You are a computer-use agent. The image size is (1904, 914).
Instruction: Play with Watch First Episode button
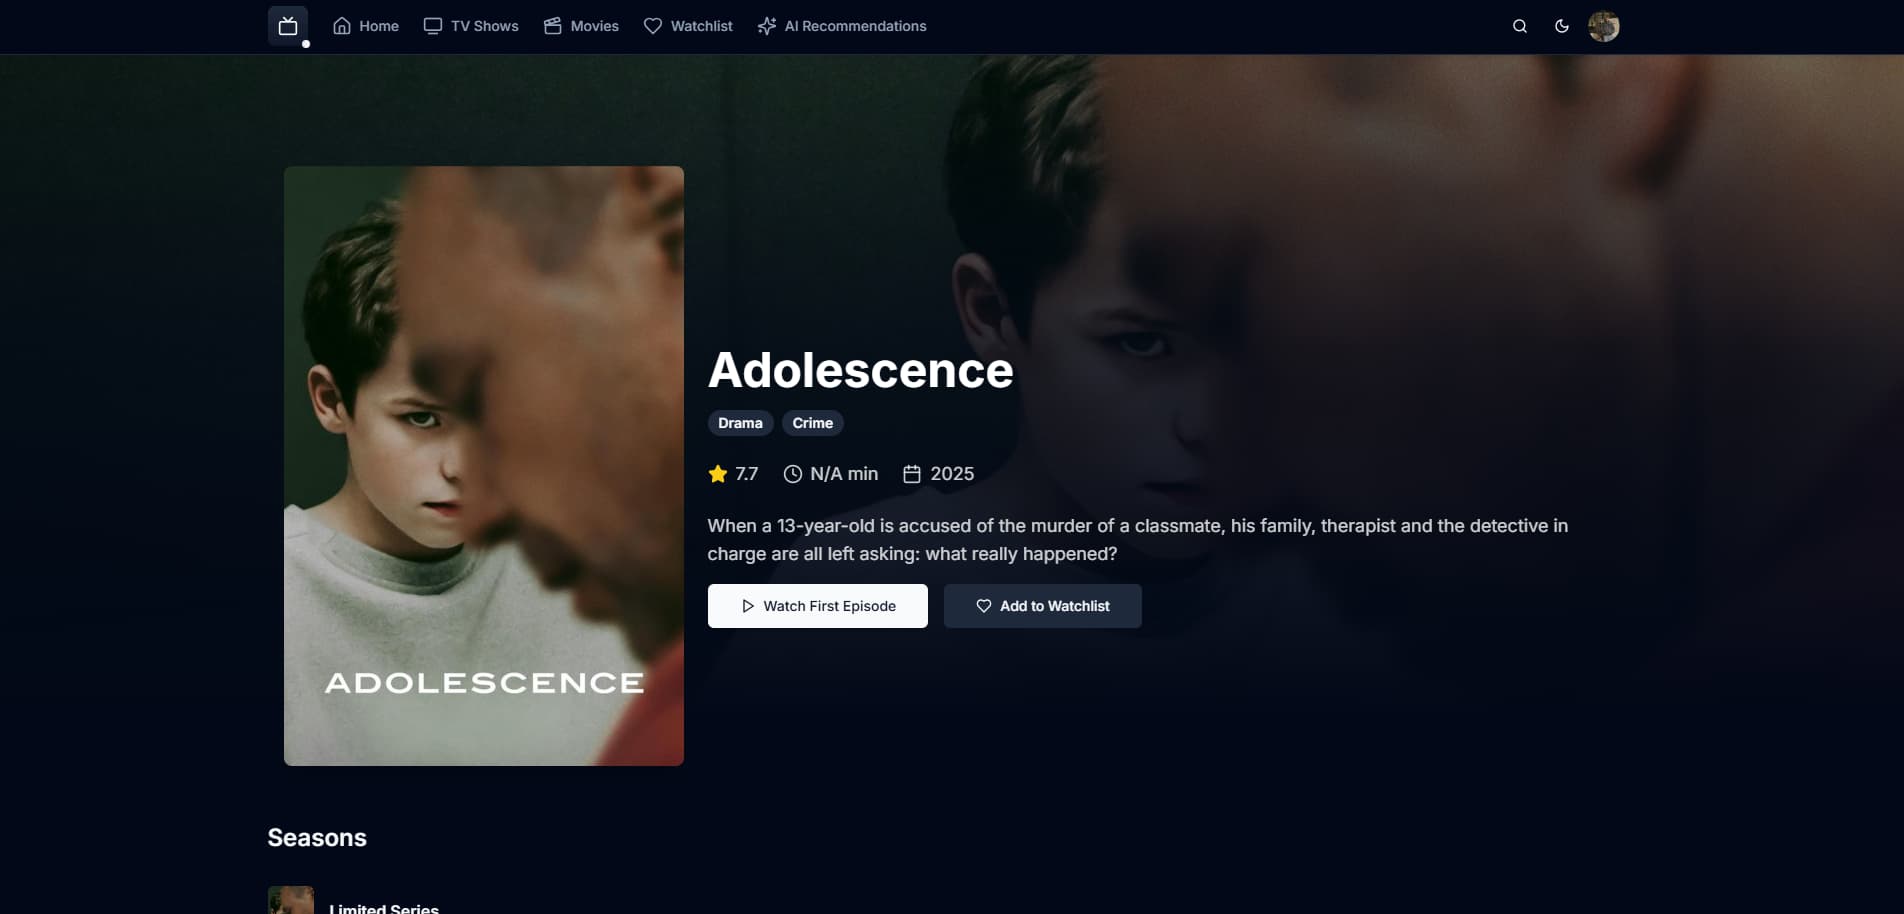coord(818,606)
